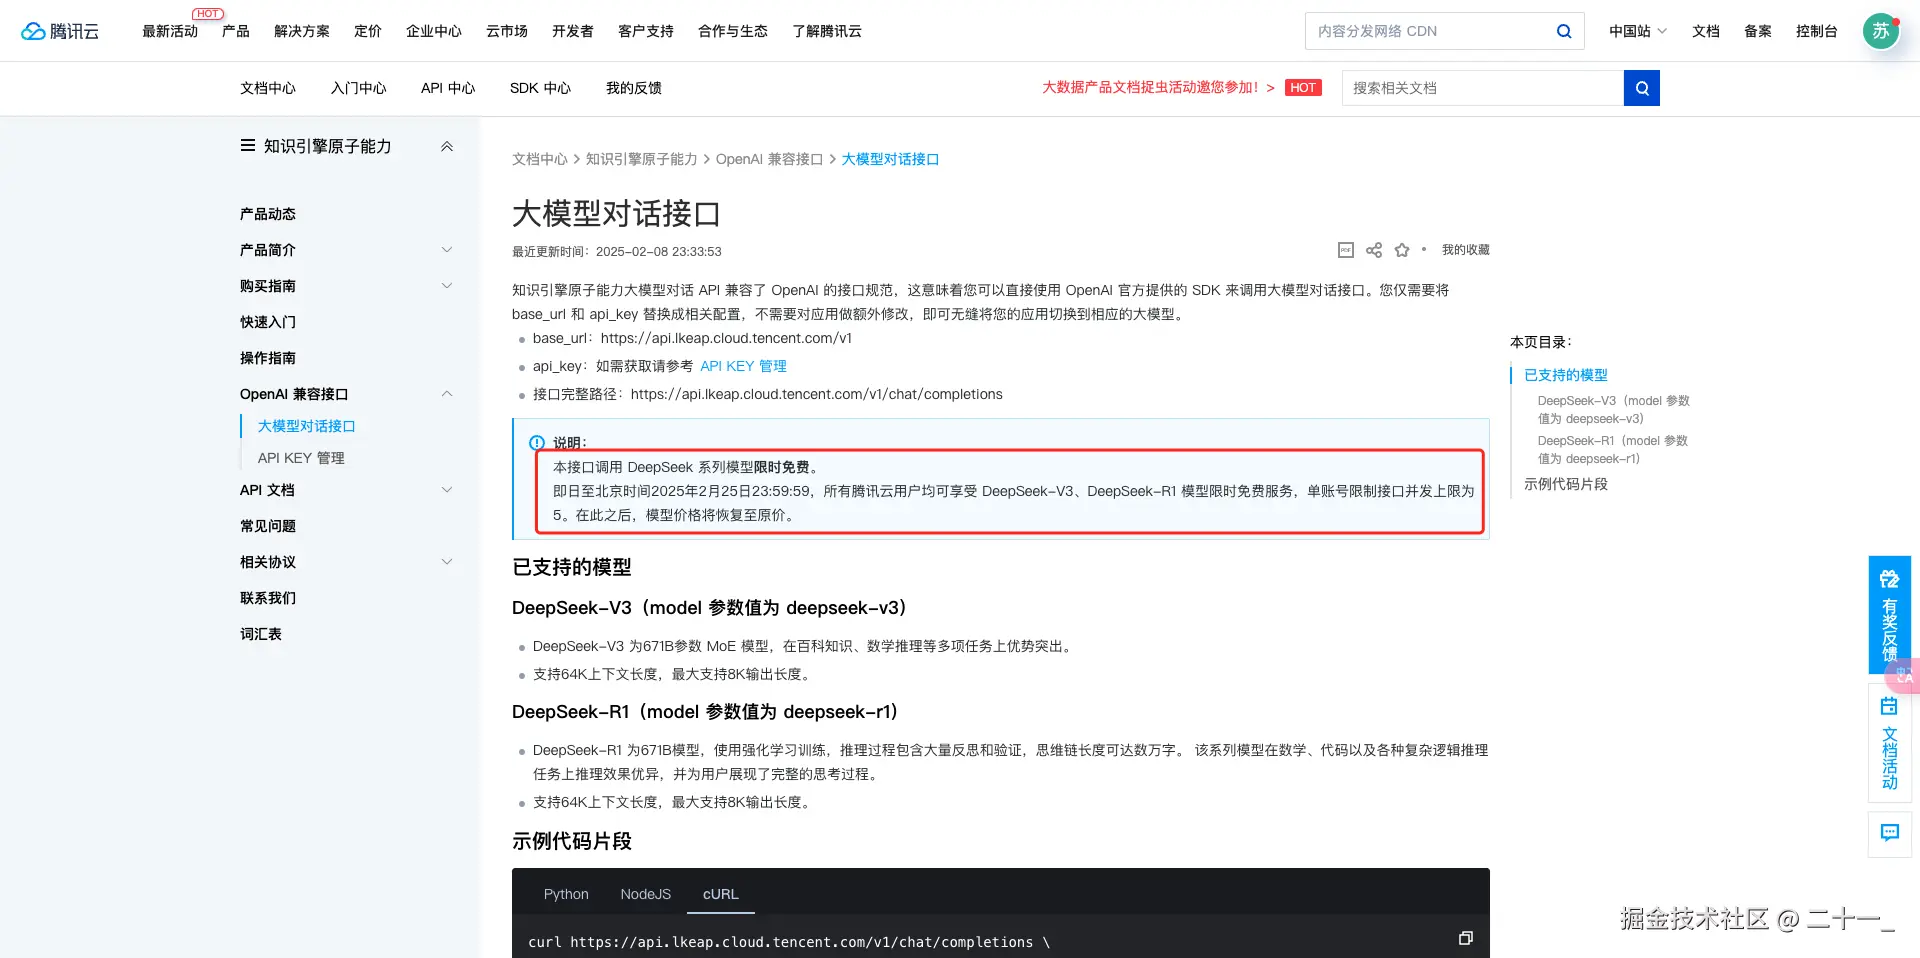Open the 最新活动 menu
The height and width of the screenshot is (958, 1920).
tap(170, 31)
